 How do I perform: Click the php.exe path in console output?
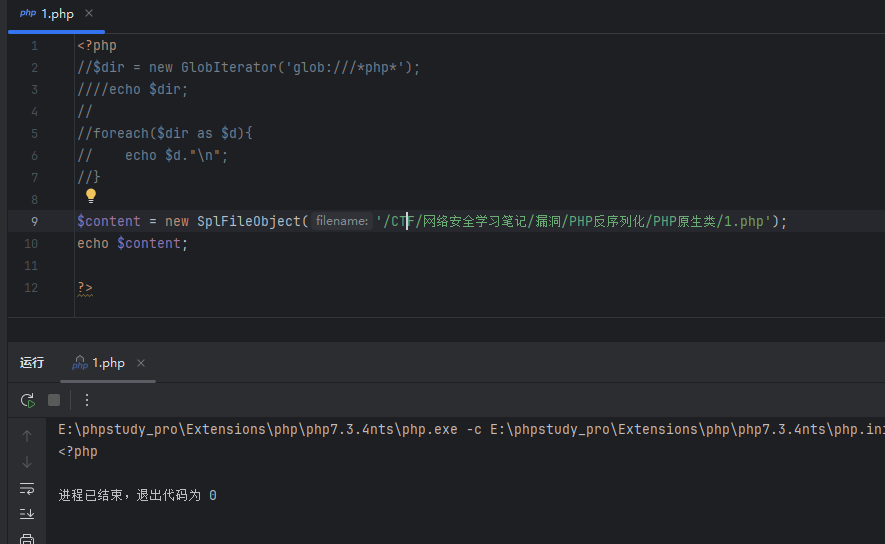coord(250,429)
